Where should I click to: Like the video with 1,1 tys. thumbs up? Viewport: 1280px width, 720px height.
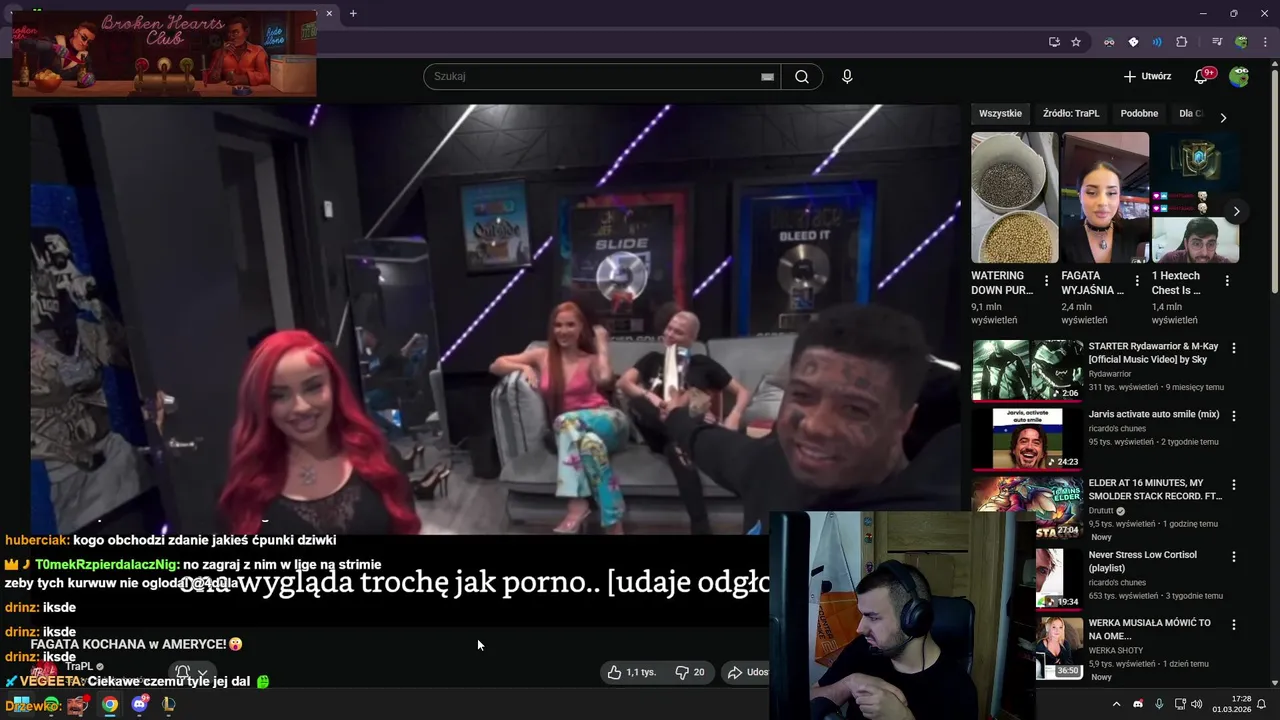coord(631,672)
